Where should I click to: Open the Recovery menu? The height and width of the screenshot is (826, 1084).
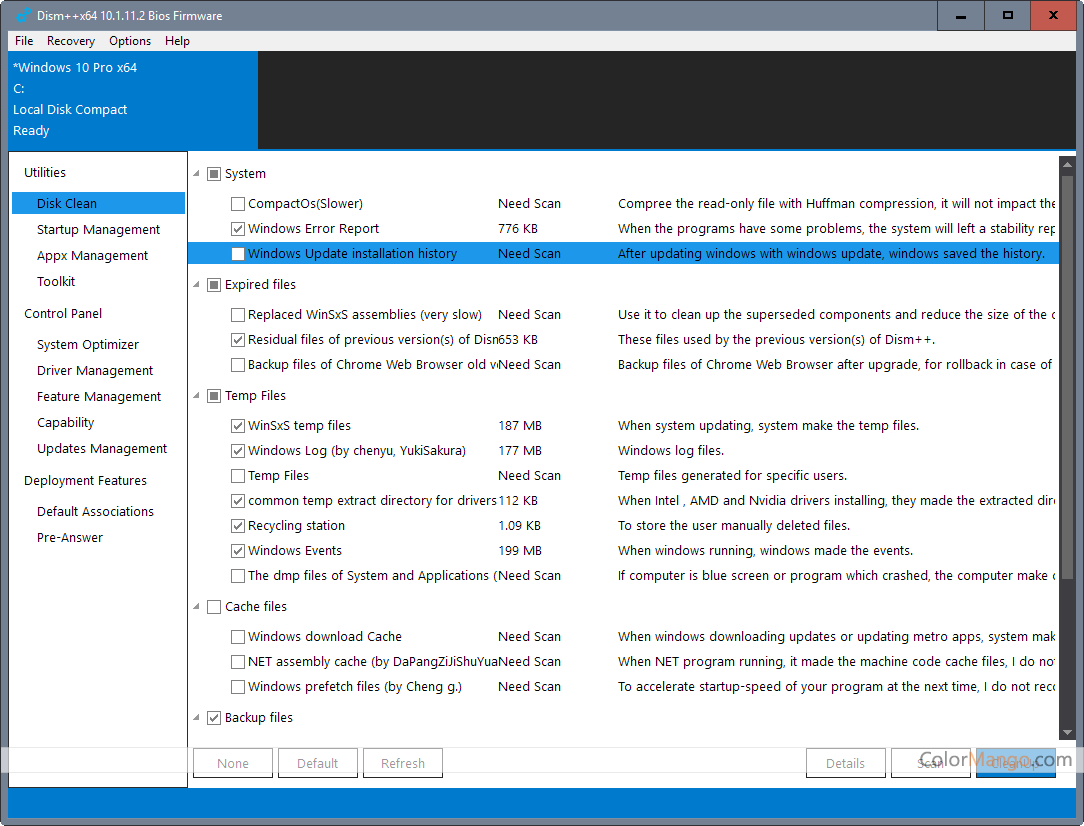71,41
